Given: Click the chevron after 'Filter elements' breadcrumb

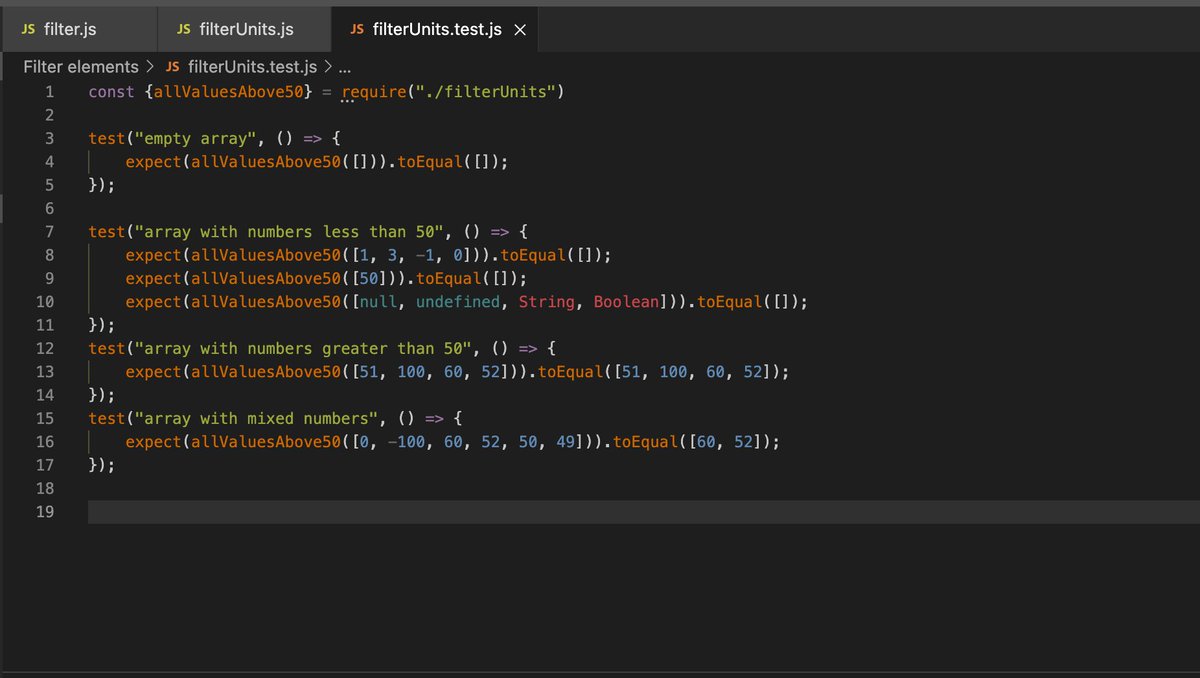Looking at the screenshot, I should [x=150, y=67].
